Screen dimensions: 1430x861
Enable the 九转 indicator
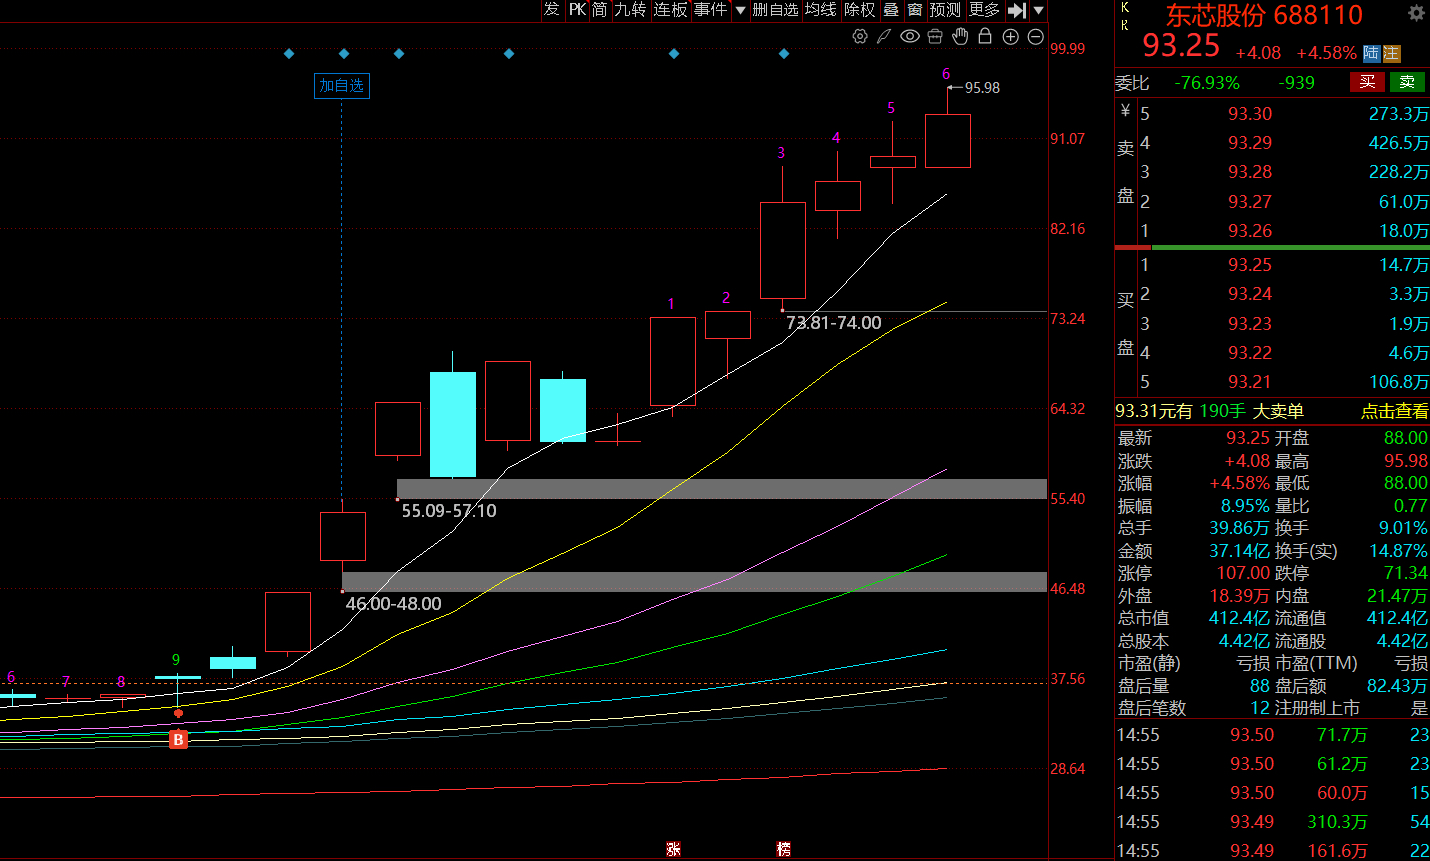click(x=630, y=10)
